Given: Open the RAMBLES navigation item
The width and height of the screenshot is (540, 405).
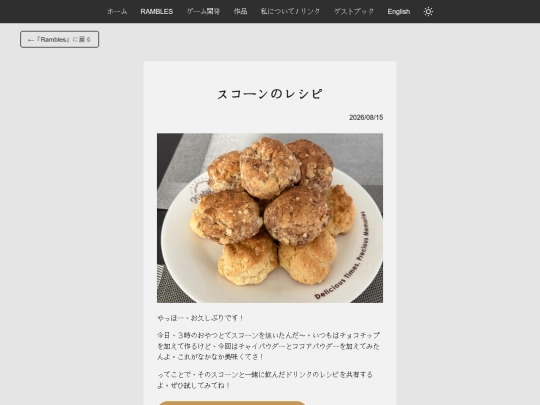Looking at the screenshot, I should 157,12.
